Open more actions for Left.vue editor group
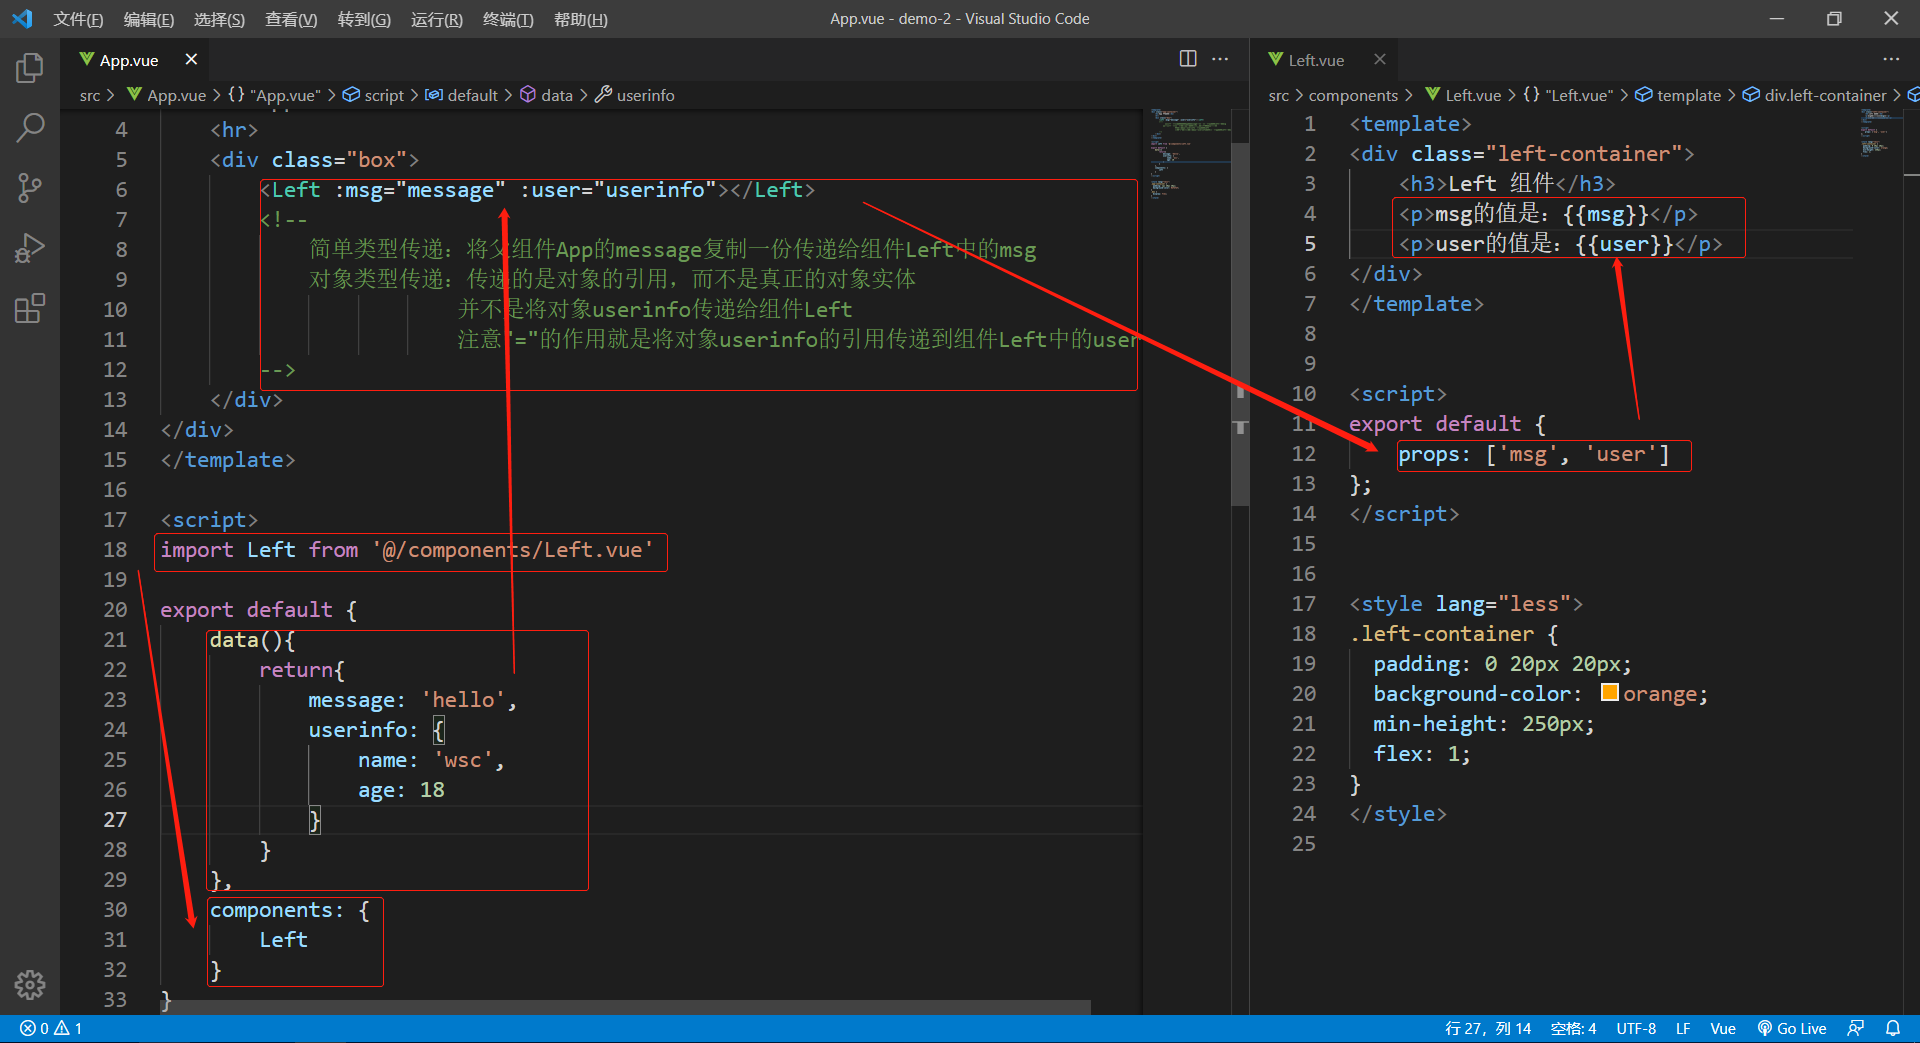This screenshot has height=1043, width=1920. [x=1891, y=59]
